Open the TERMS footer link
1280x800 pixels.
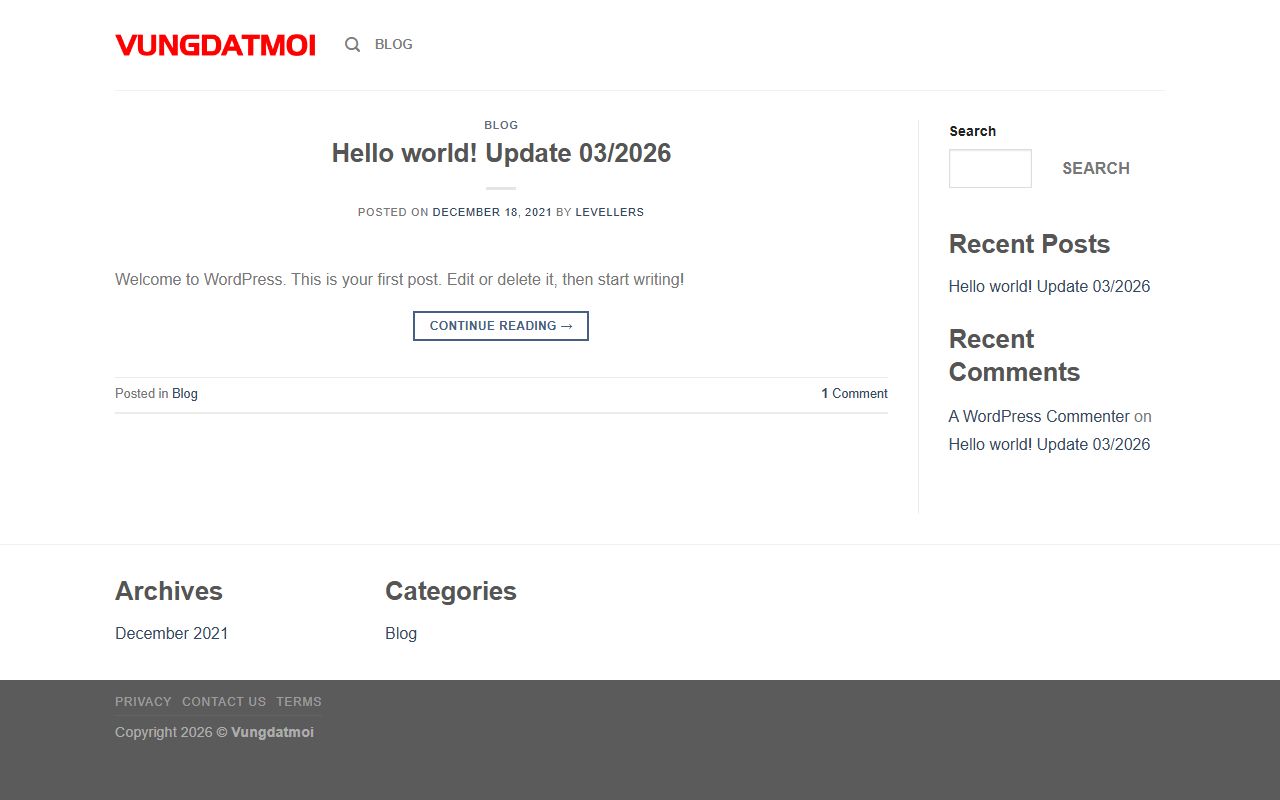(299, 702)
